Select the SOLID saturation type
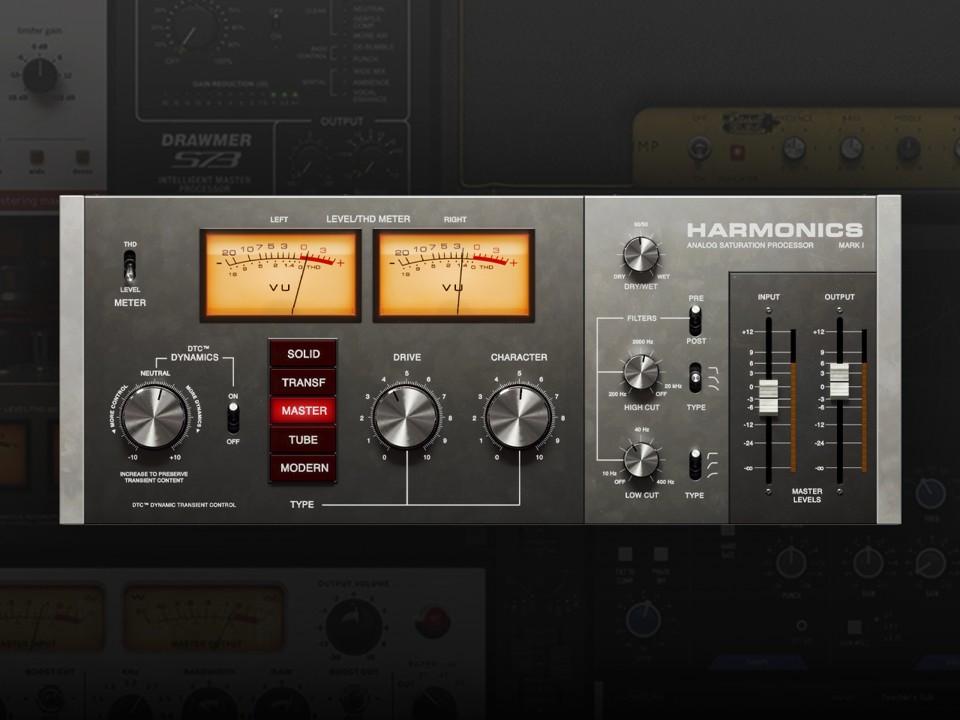 pyautogui.click(x=302, y=353)
